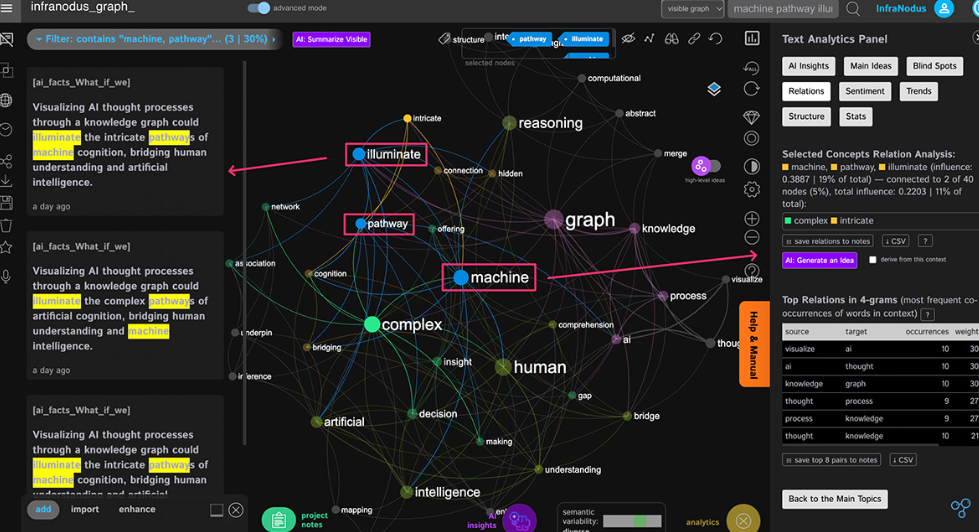Screen dimensions: 979x532
Task: Click the undo arrow icon above graph
Action: 716,39
